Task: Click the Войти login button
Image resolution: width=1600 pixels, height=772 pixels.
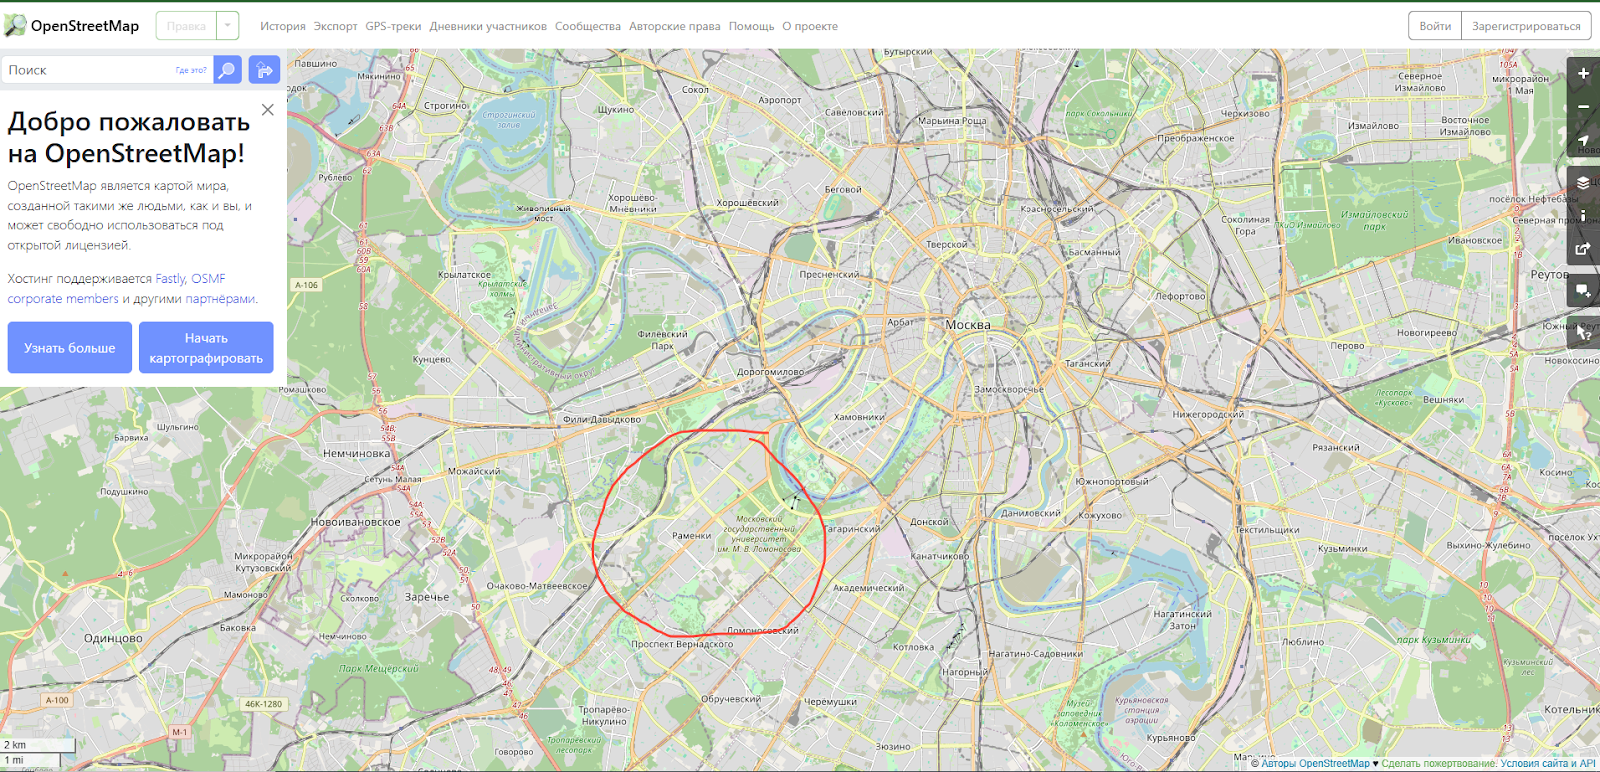Action: (x=1435, y=26)
